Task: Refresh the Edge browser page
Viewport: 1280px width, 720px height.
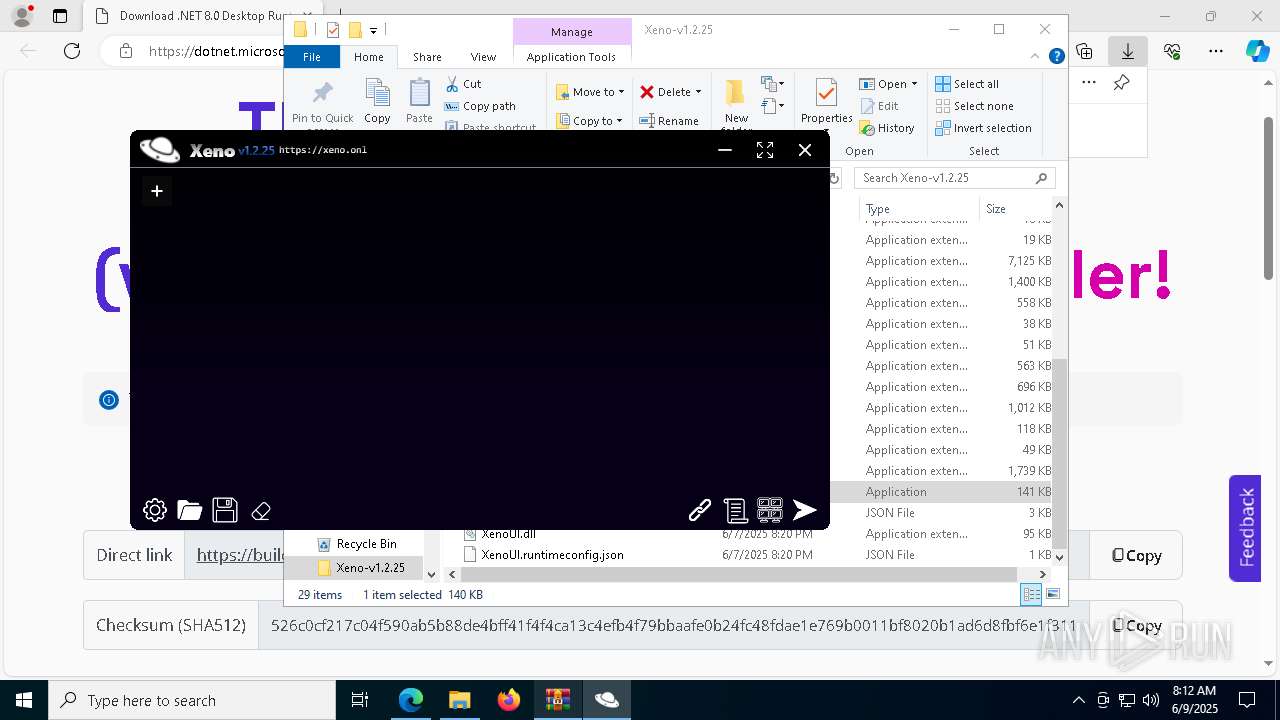Action: 72,51
